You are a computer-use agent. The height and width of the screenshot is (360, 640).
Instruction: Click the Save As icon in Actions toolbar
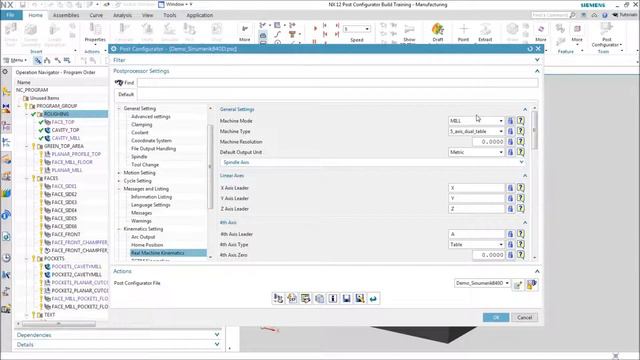pos(360,299)
